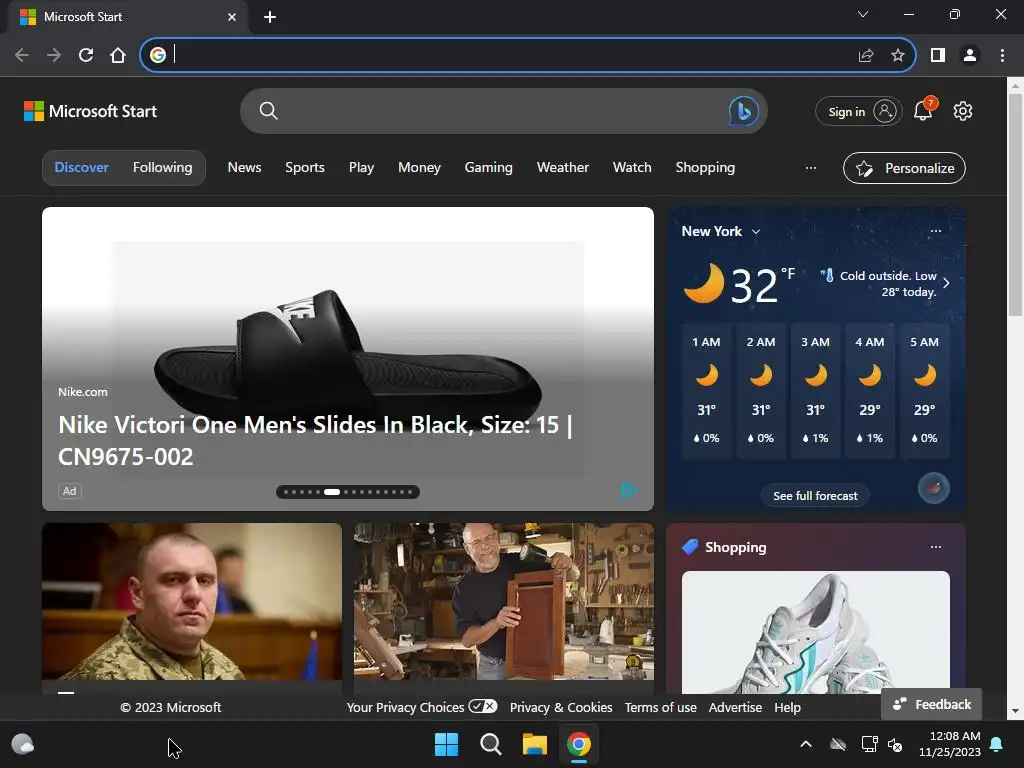Switch to the Following tab
The width and height of the screenshot is (1024, 768).
163,168
